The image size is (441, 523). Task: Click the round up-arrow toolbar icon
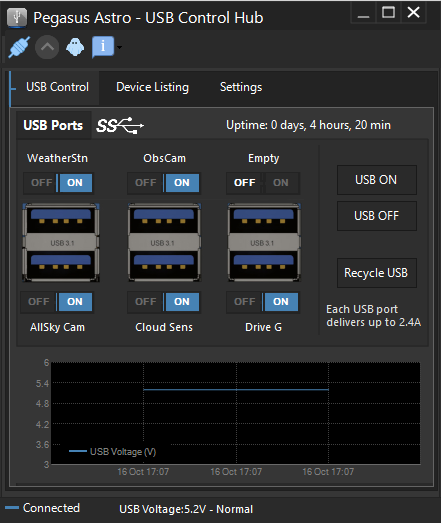47,47
